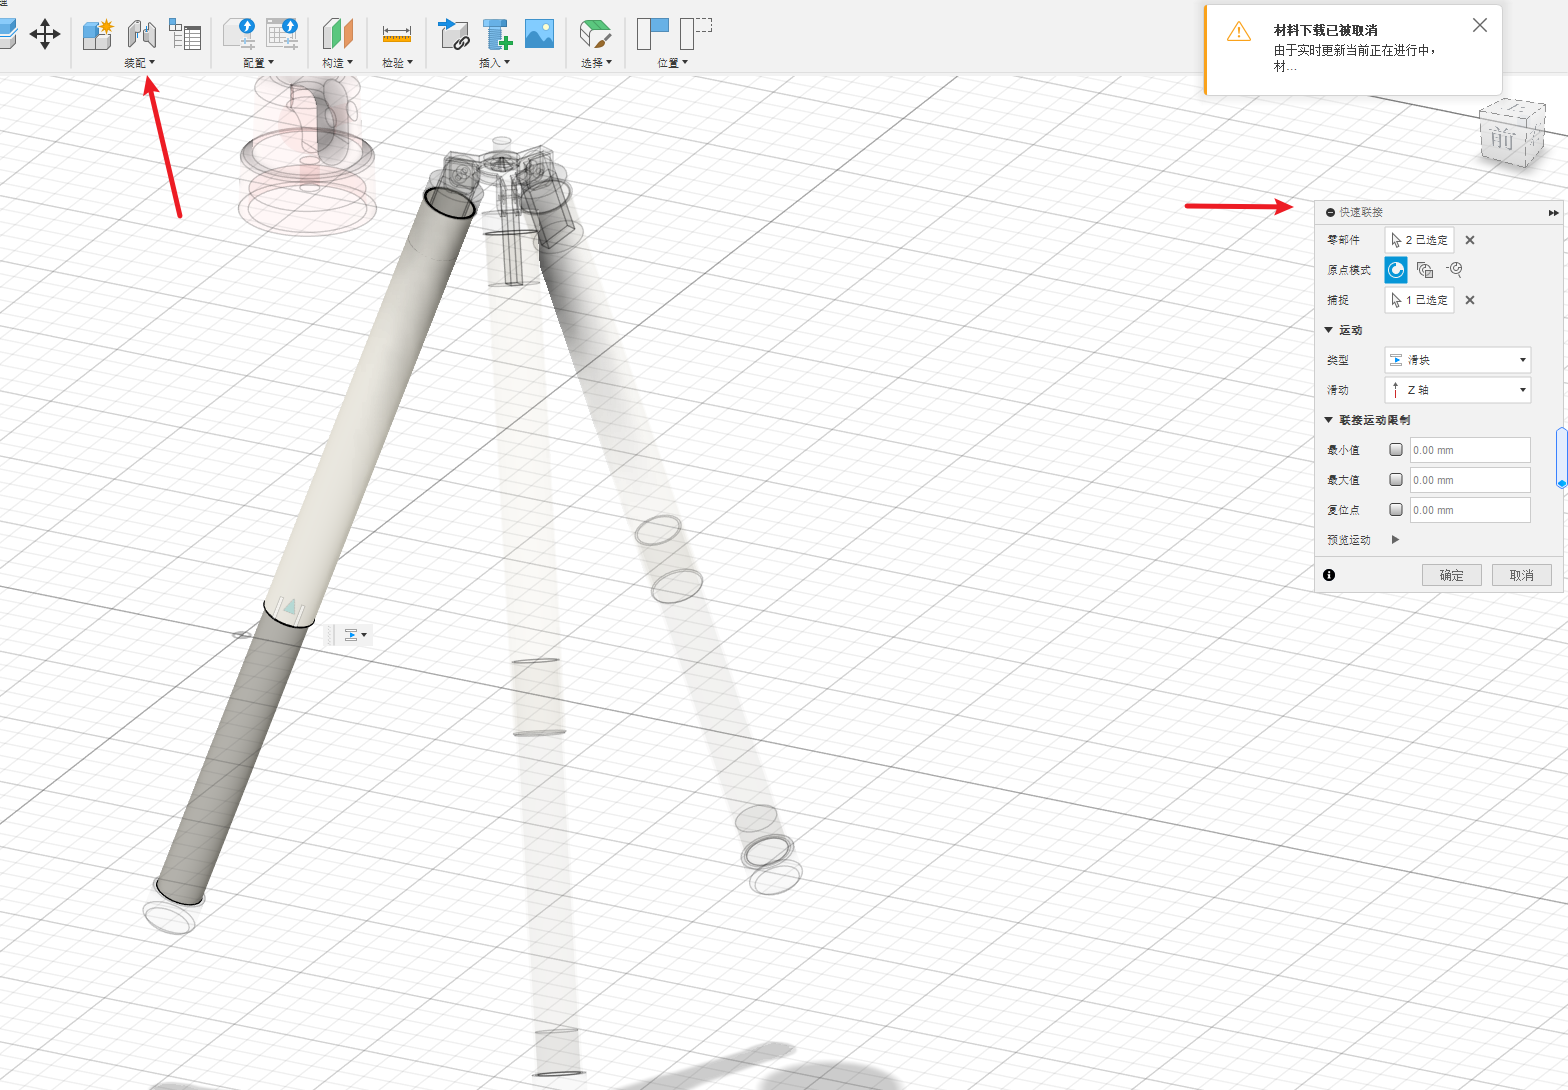Image resolution: width=1568 pixels, height=1090 pixels.
Task: Select the Move/Copy cross-arrow tool
Action: pyautogui.click(x=44, y=34)
